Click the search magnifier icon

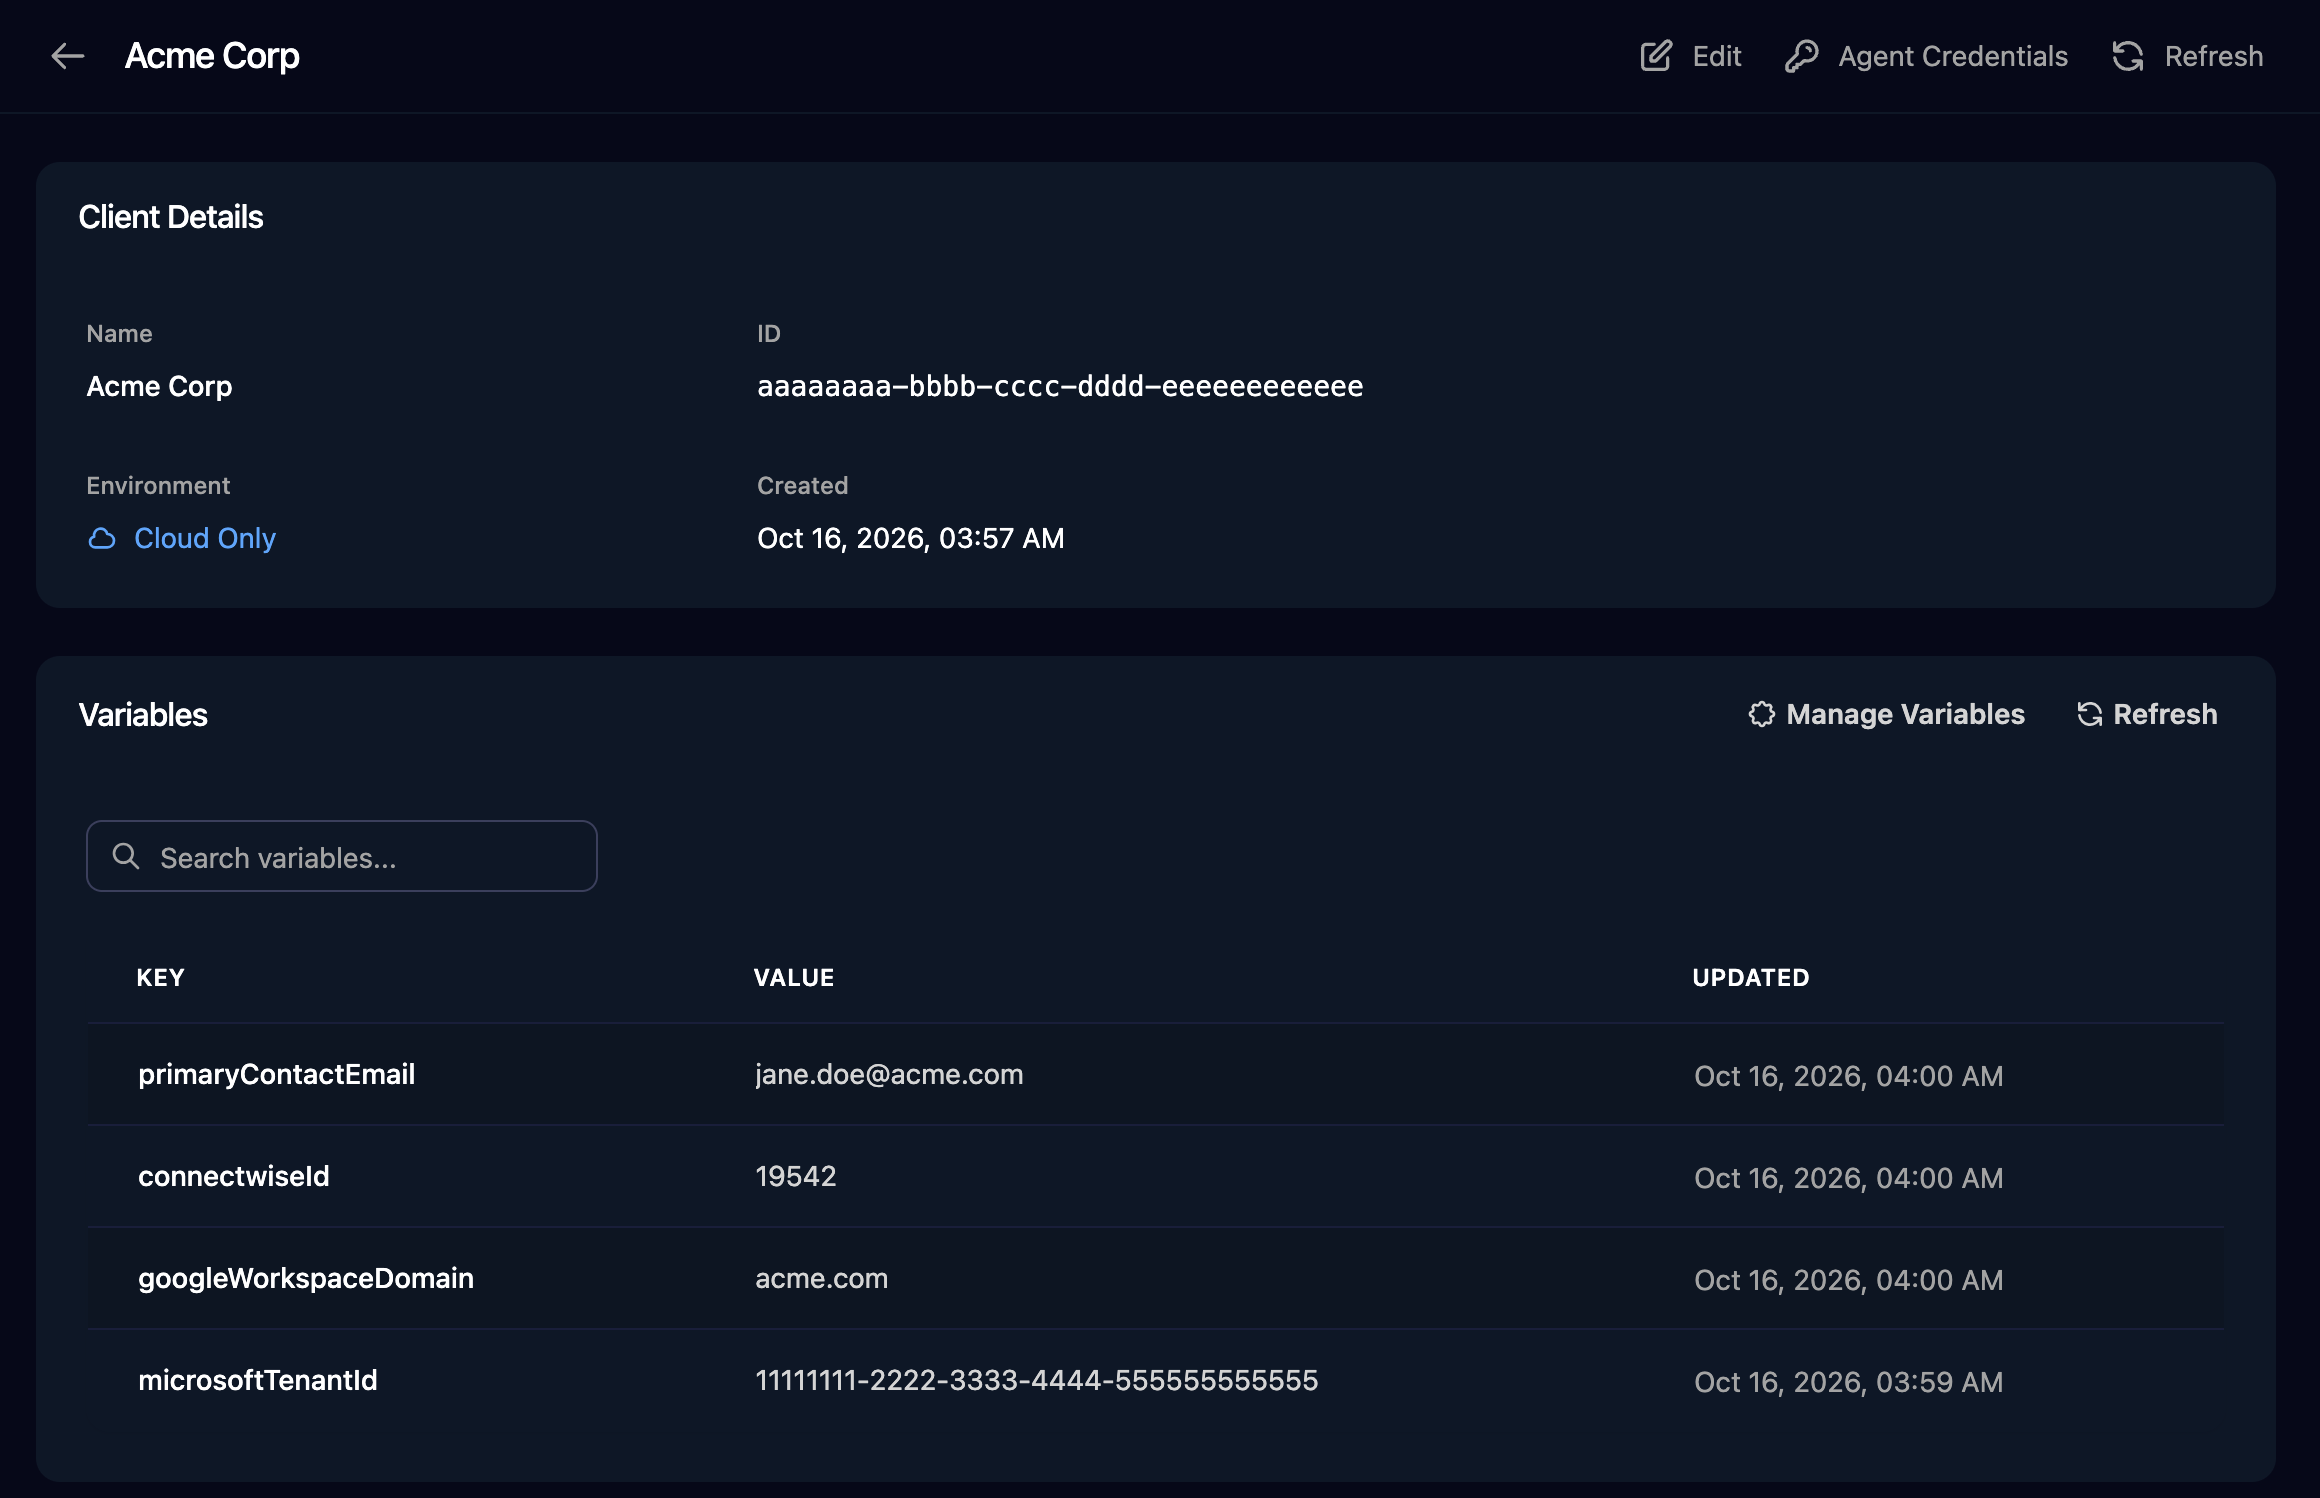coord(126,856)
